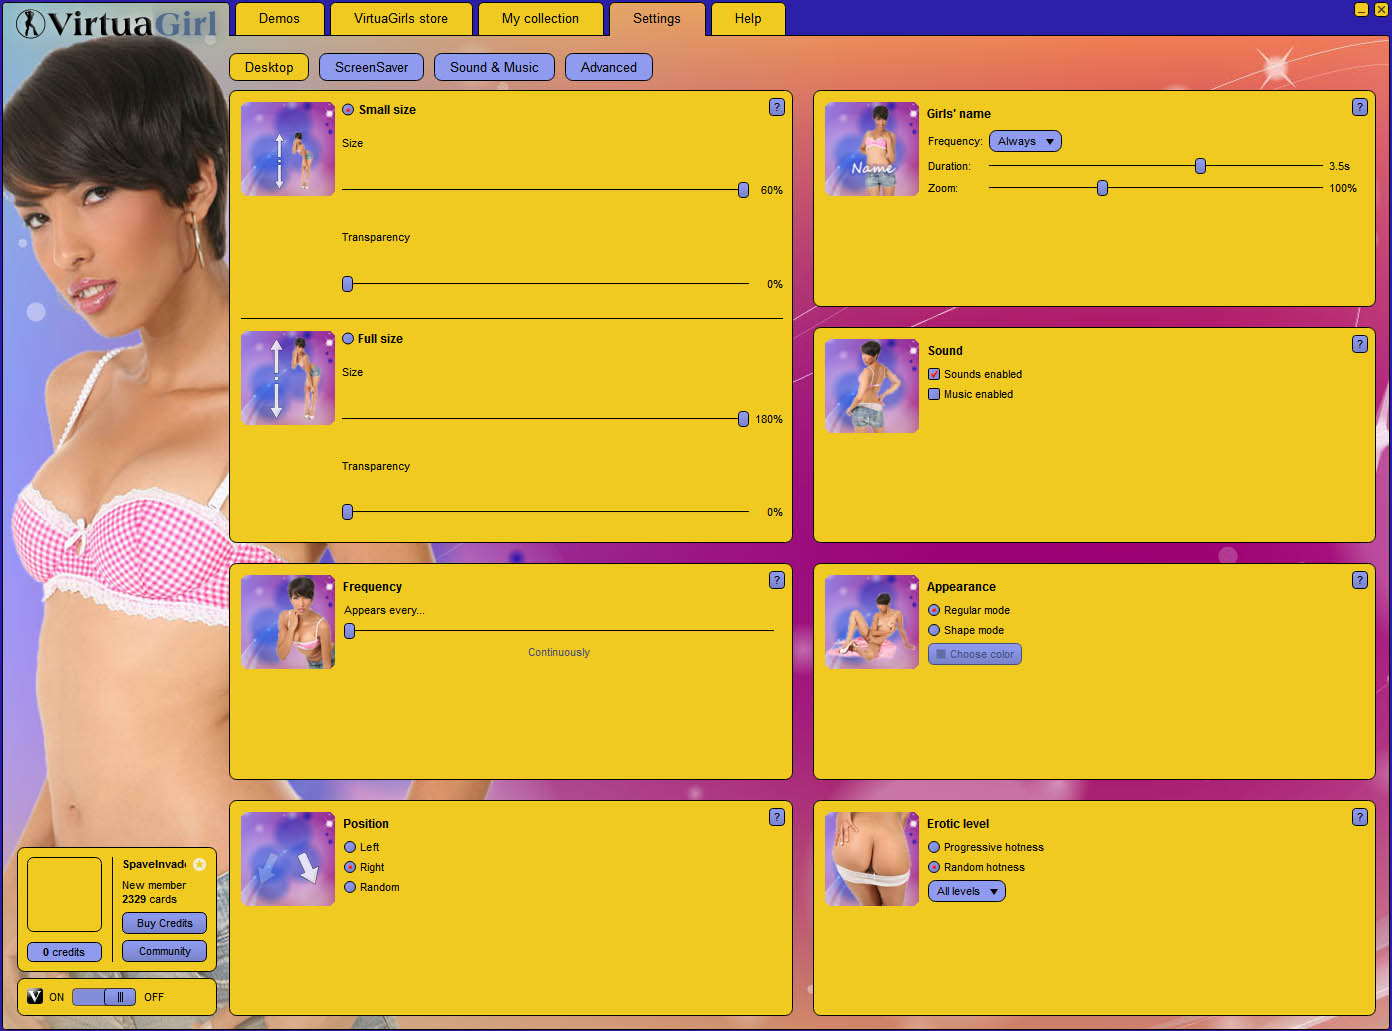Enable the Music enabled checkbox
Image resolution: width=1392 pixels, height=1031 pixels.
pos(934,394)
